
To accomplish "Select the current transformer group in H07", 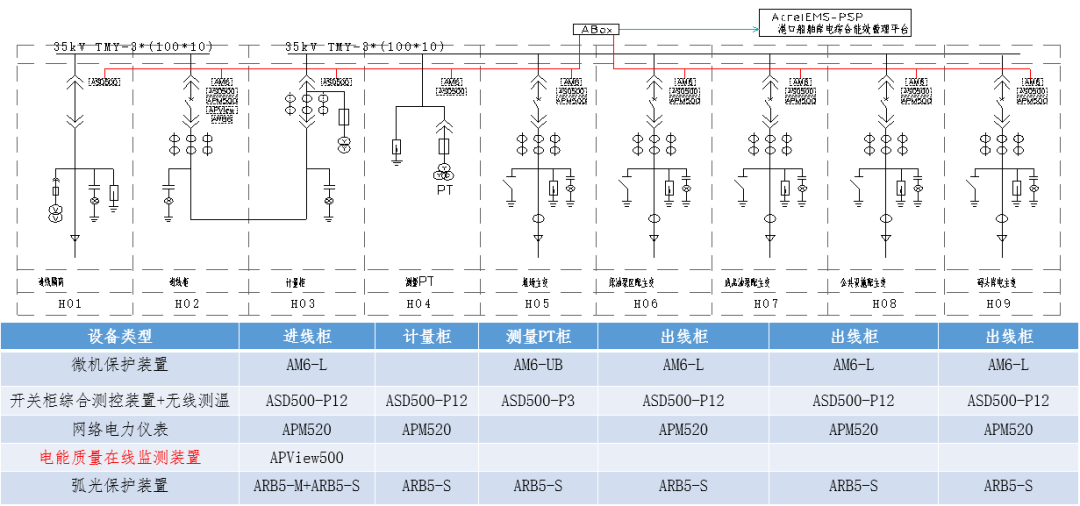I will click(x=769, y=144).
